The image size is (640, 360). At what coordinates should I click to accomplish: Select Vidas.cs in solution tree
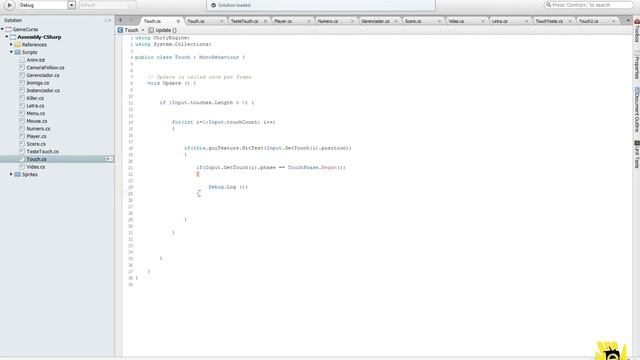point(36,167)
